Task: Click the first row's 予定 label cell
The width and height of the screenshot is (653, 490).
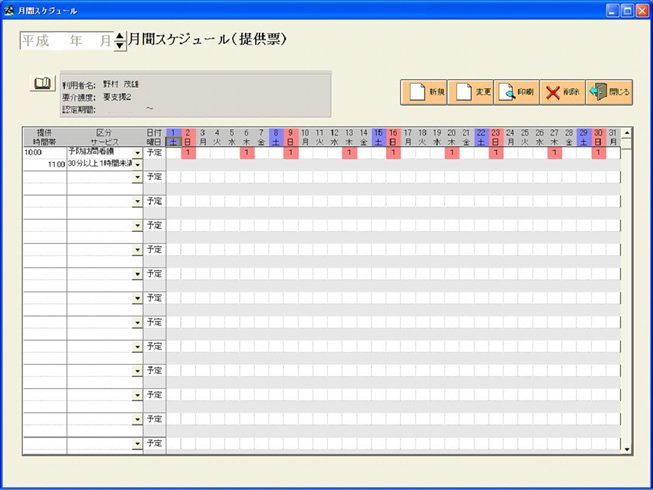Action: [154, 153]
